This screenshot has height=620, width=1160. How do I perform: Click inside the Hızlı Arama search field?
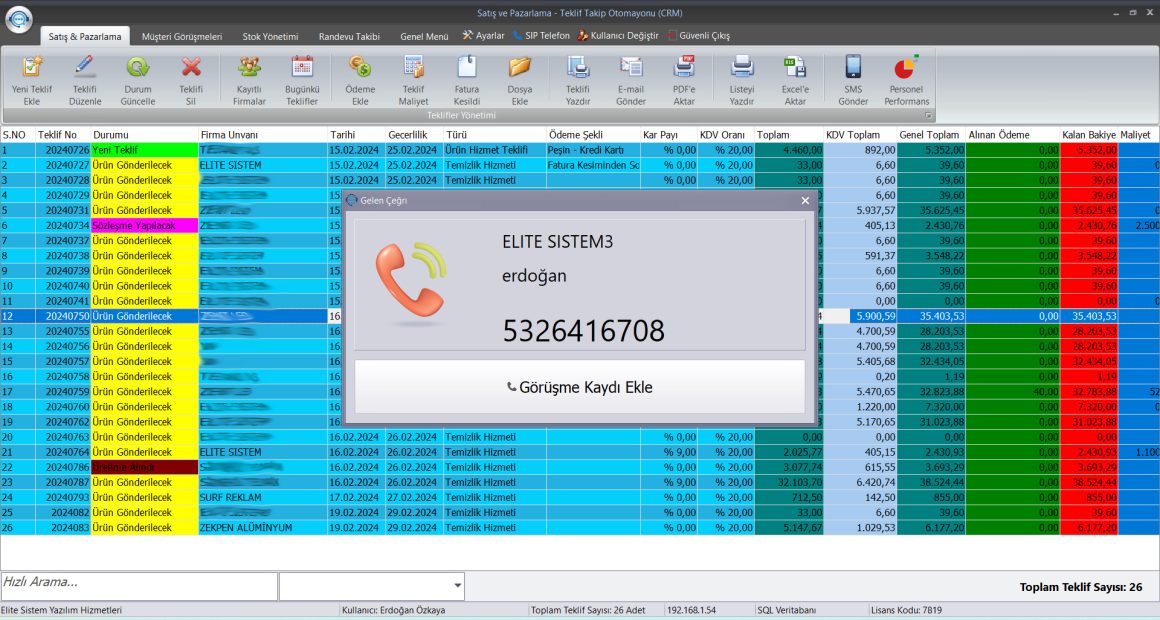point(140,586)
